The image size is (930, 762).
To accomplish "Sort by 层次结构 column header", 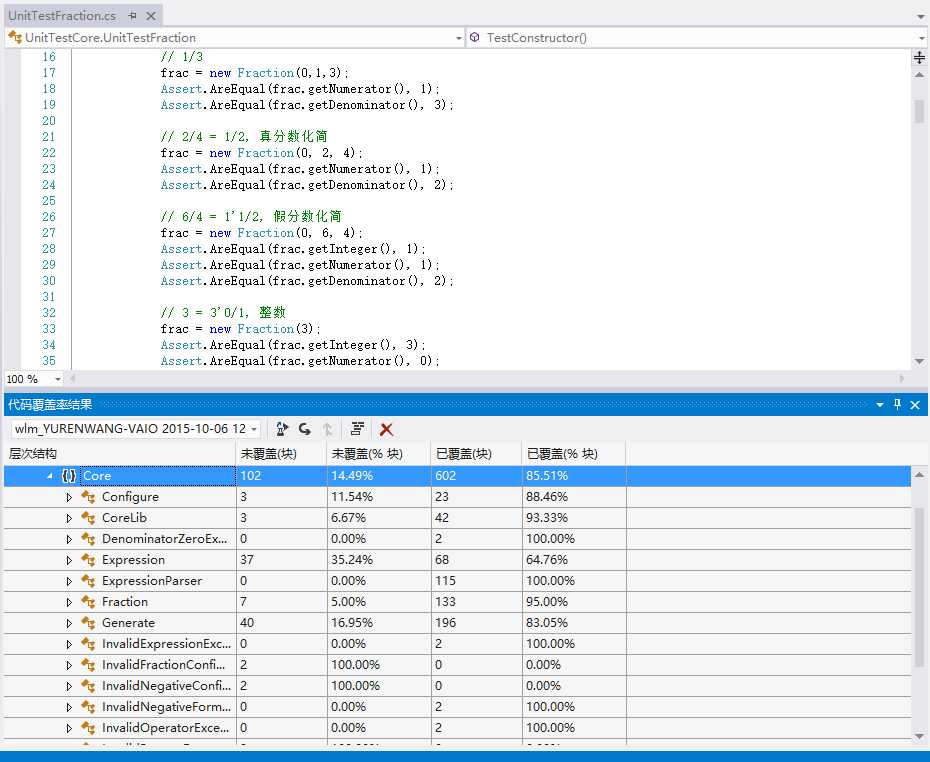I will pyautogui.click(x=119, y=454).
